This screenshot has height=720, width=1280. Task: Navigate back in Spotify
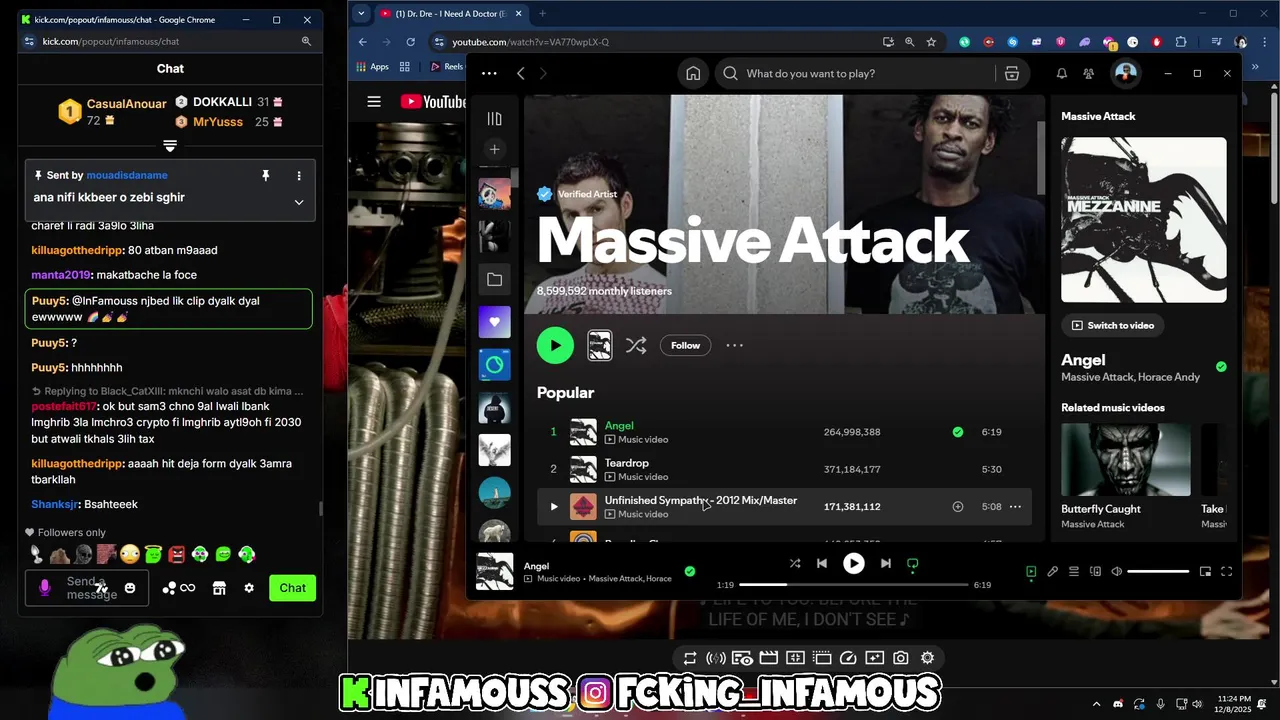point(521,73)
